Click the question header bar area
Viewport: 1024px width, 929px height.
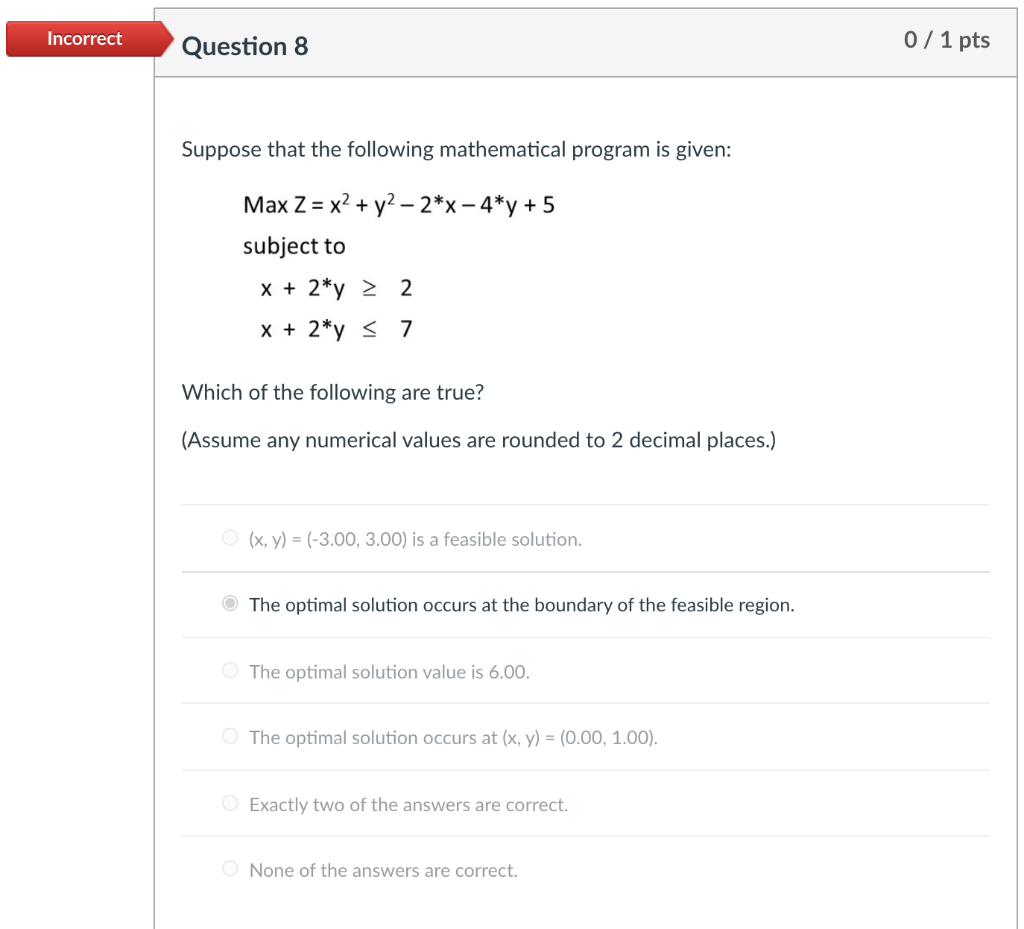click(x=585, y=44)
